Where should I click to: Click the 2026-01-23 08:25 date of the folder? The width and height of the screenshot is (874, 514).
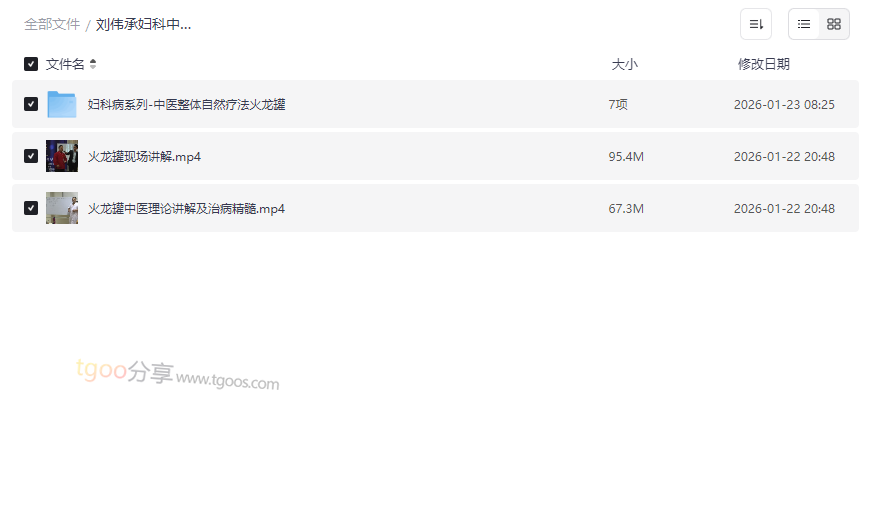[x=784, y=104]
